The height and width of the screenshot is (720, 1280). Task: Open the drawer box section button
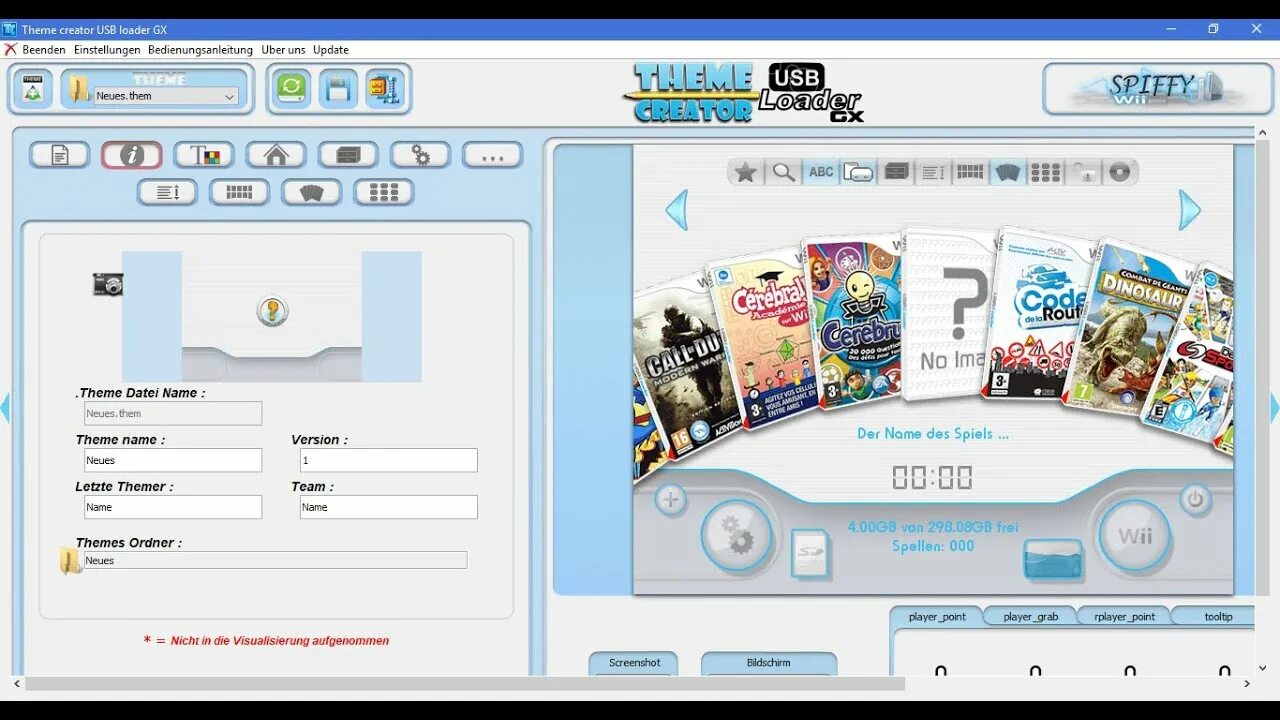coord(348,155)
